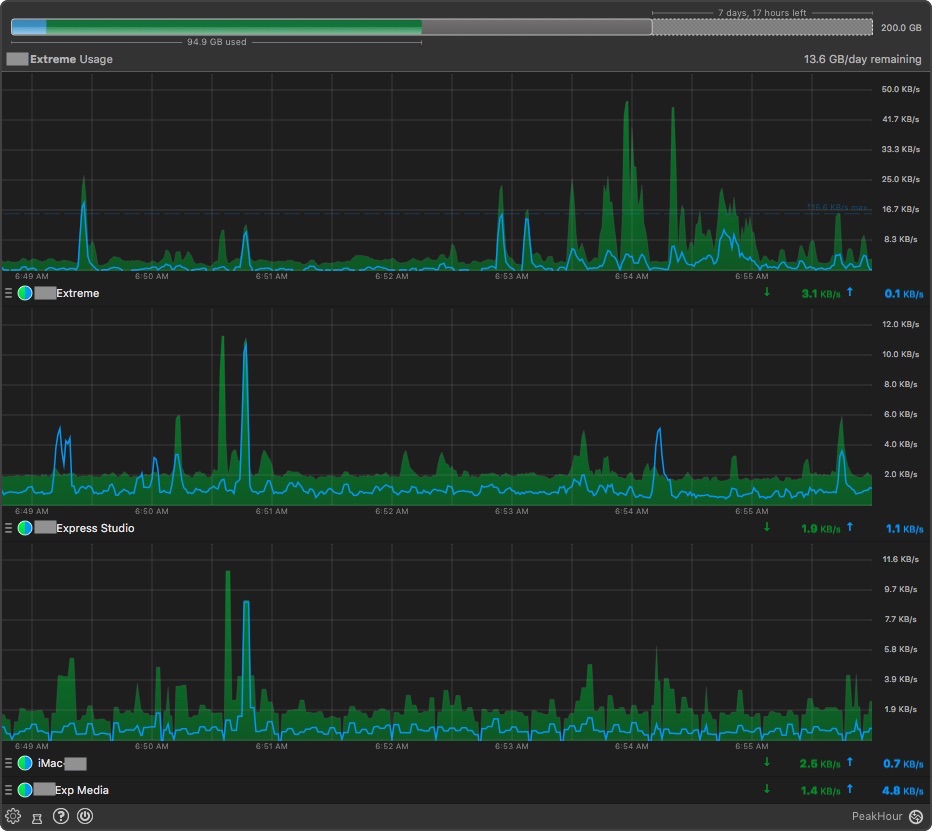Click the Extreme traffic graph area
This screenshot has width=932, height=831.
[437, 172]
